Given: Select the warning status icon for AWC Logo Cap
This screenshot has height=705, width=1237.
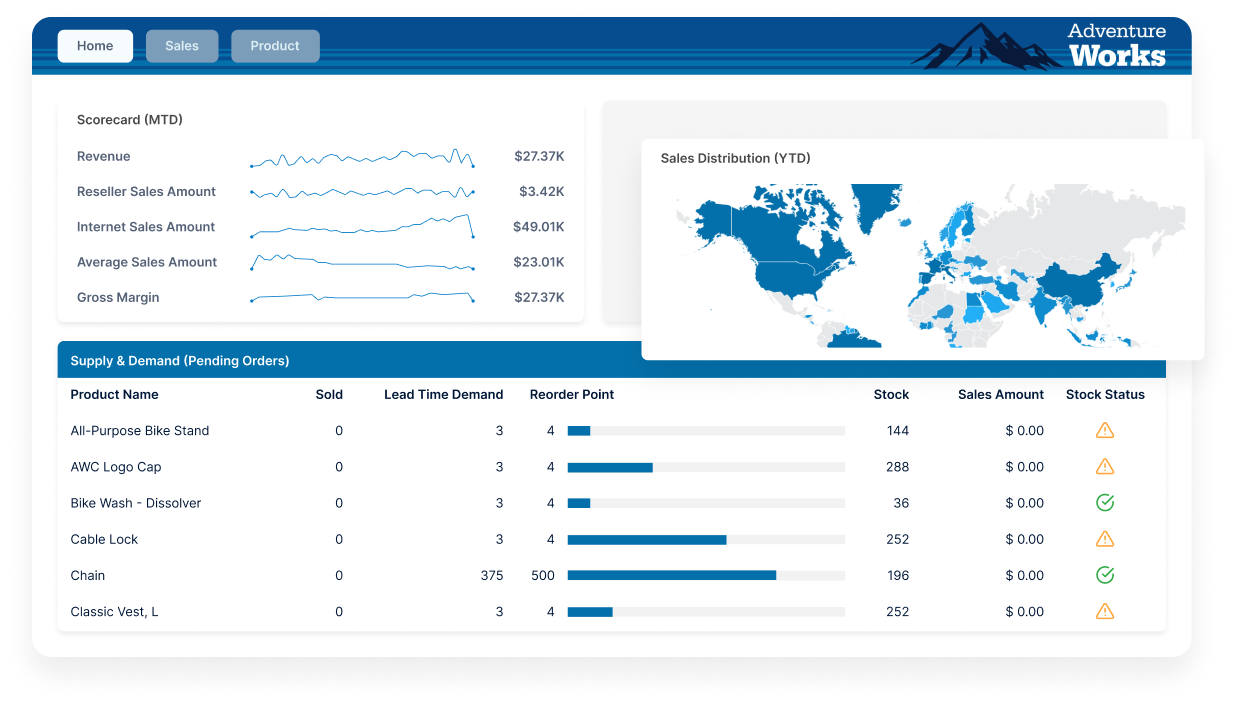Looking at the screenshot, I should (1104, 466).
